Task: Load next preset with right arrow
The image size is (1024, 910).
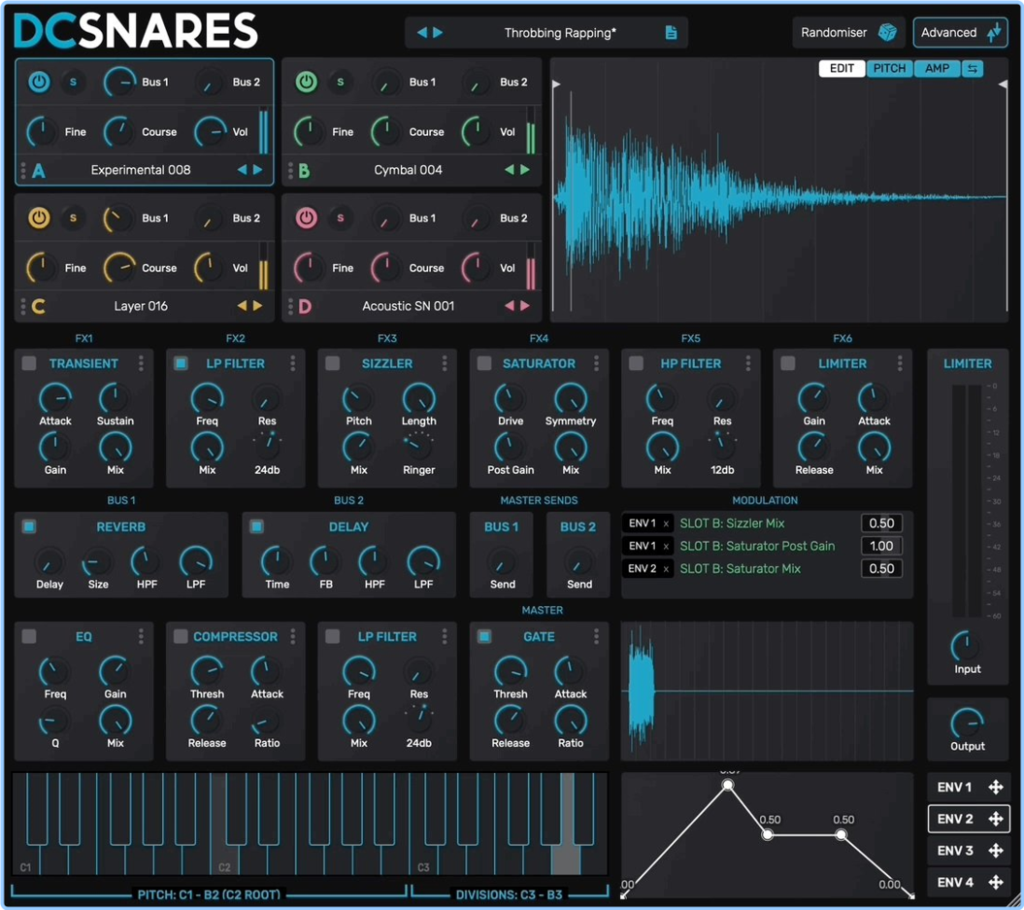Action: coord(438,33)
